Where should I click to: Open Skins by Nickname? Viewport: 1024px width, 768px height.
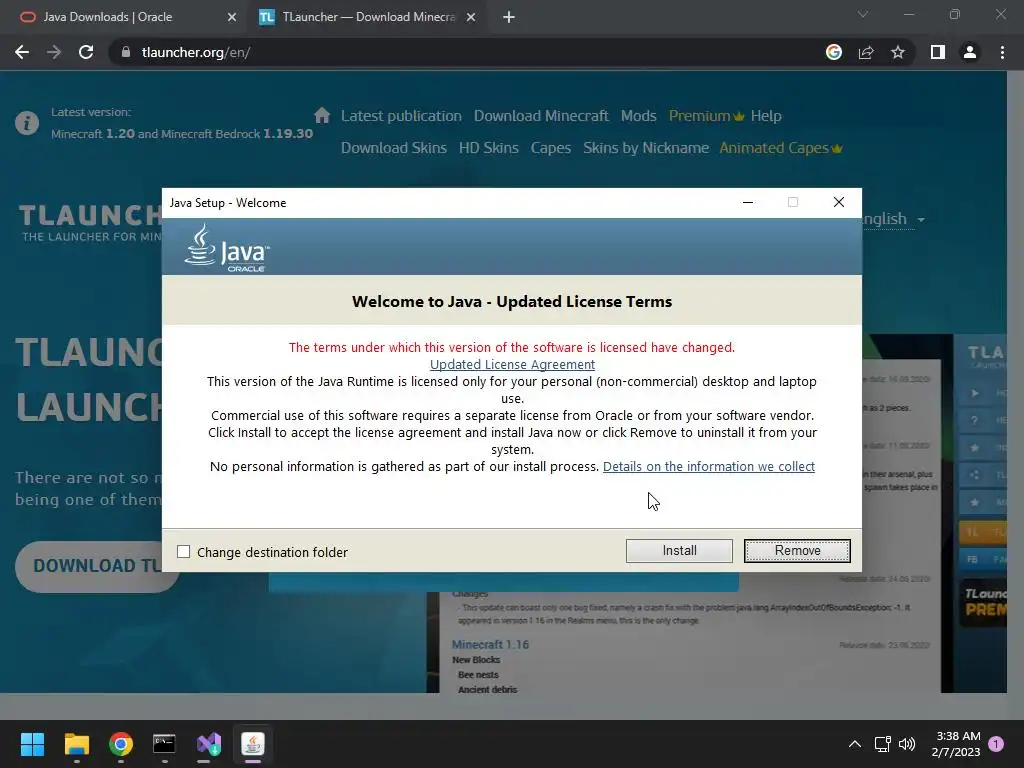(646, 148)
